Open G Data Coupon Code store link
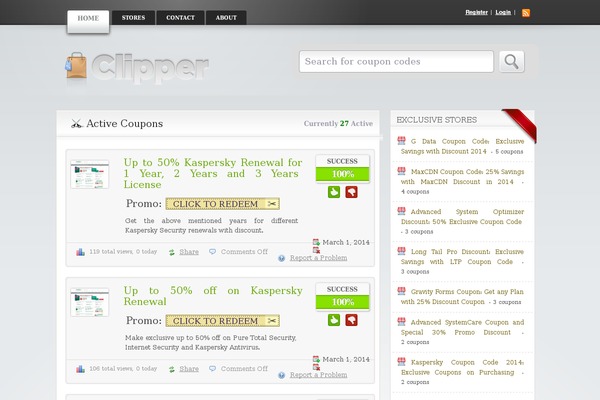Image resolution: width=600 pixels, height=400 pixels. pos(463,146)
